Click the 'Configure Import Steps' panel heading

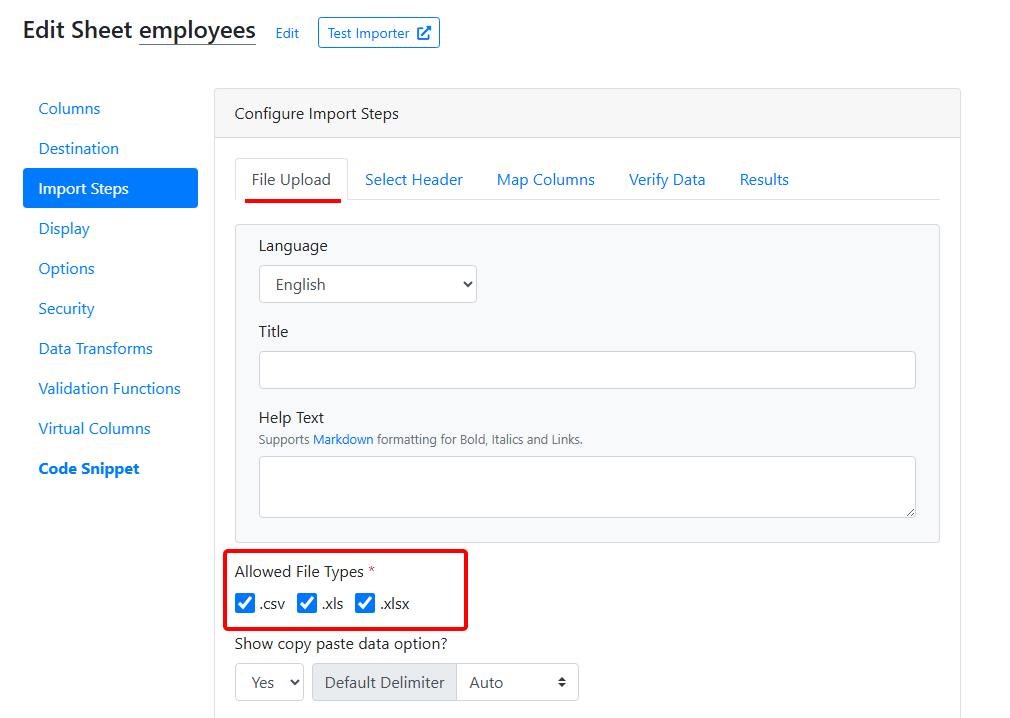click(x=316, y=113)
